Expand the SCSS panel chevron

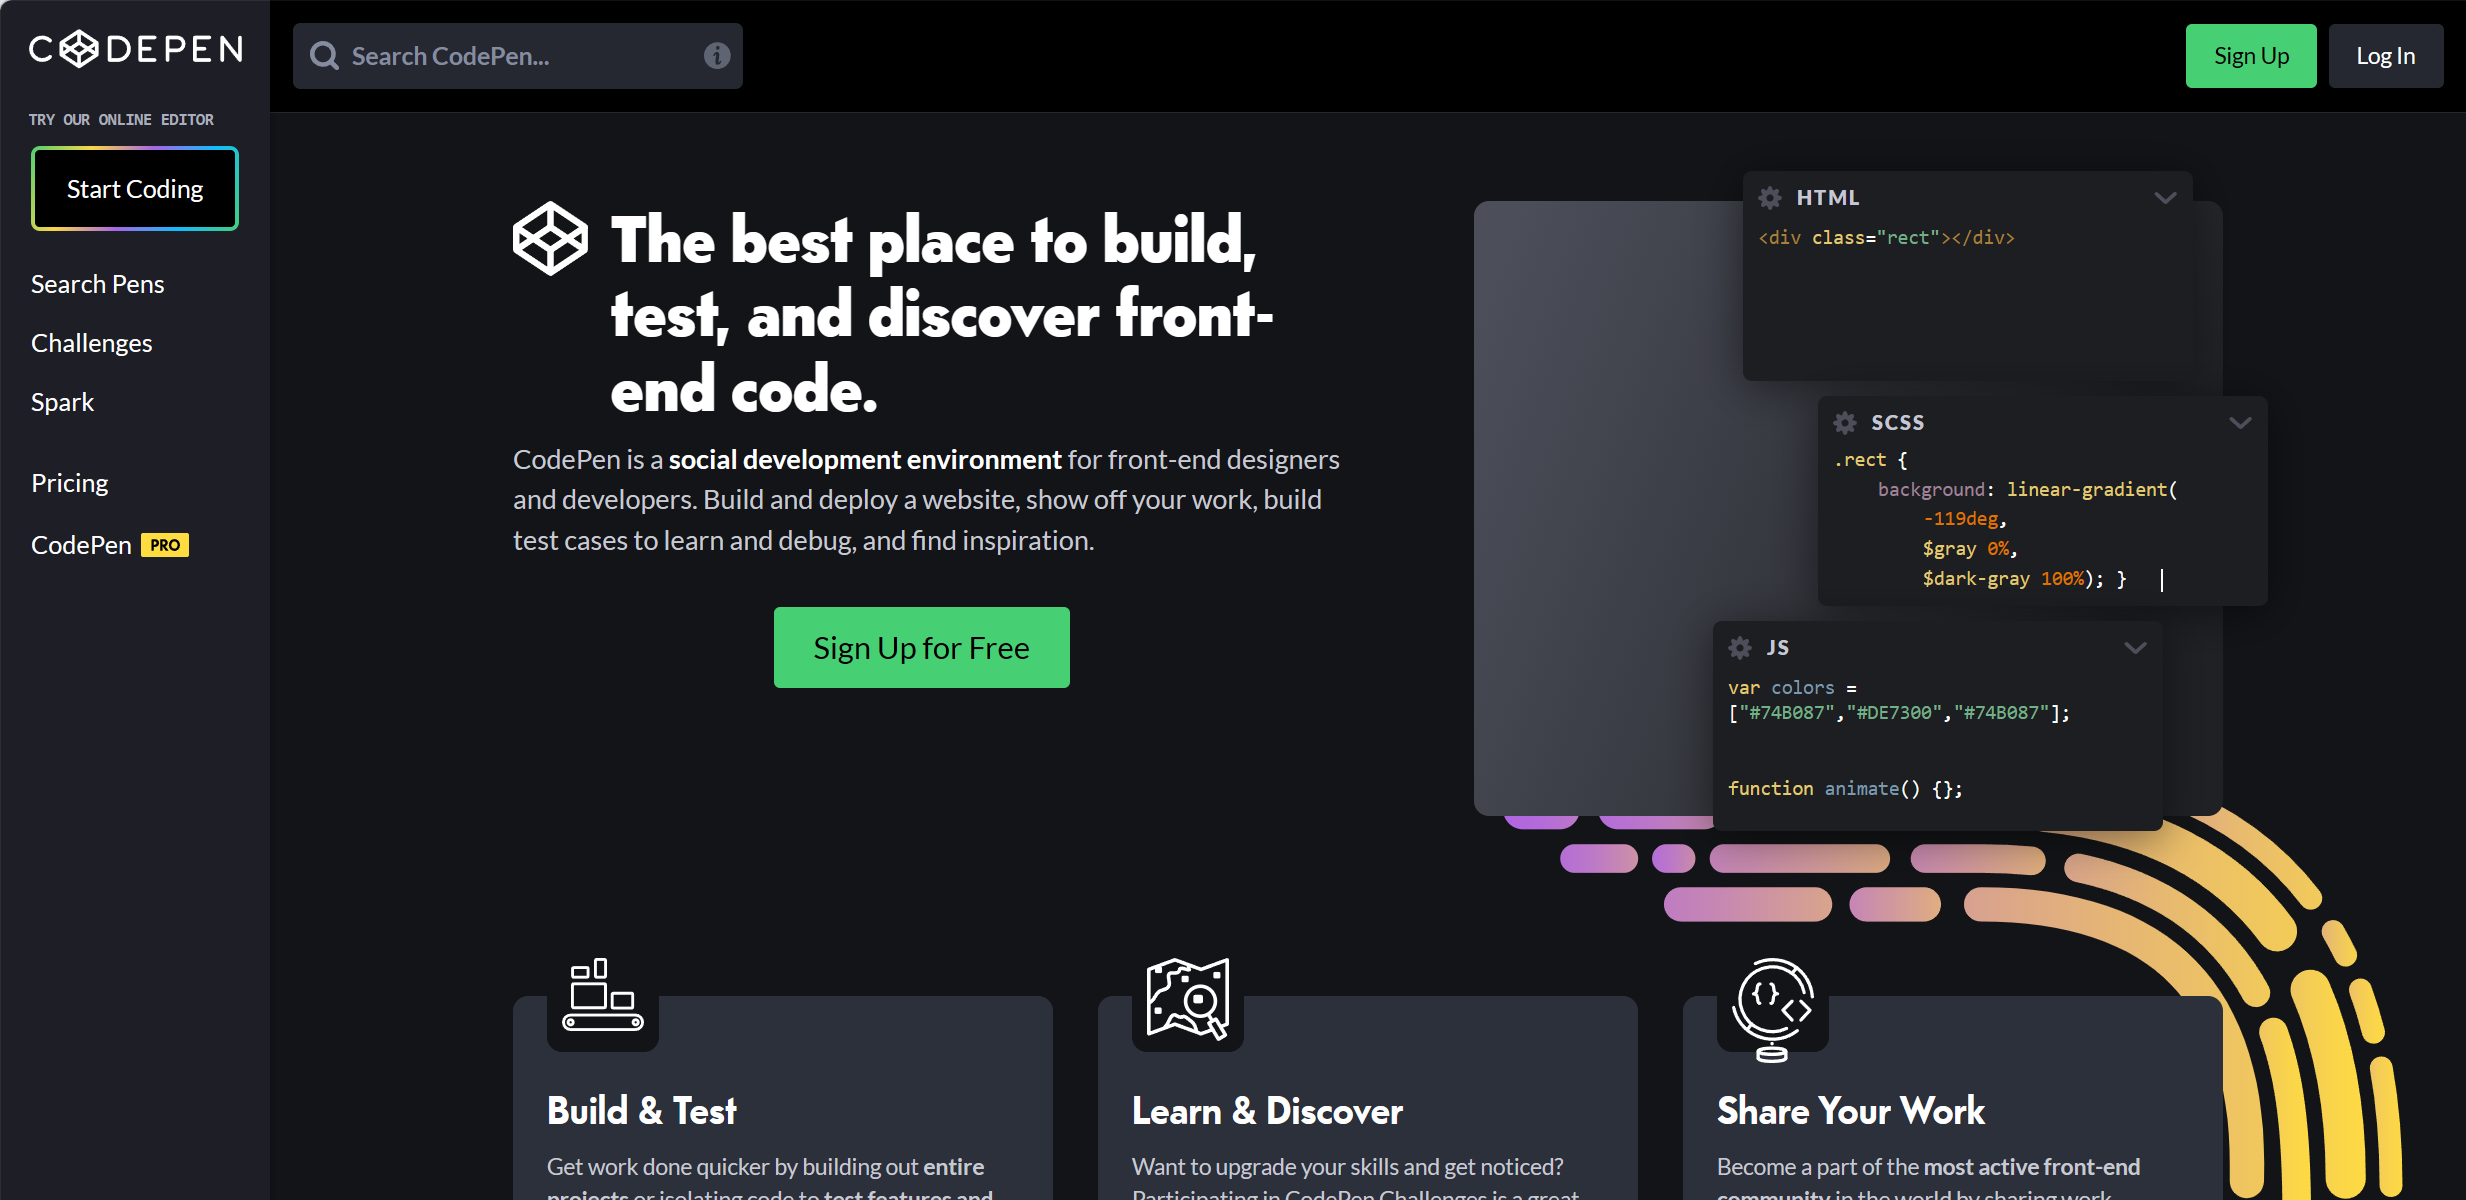click(2240, 423)
